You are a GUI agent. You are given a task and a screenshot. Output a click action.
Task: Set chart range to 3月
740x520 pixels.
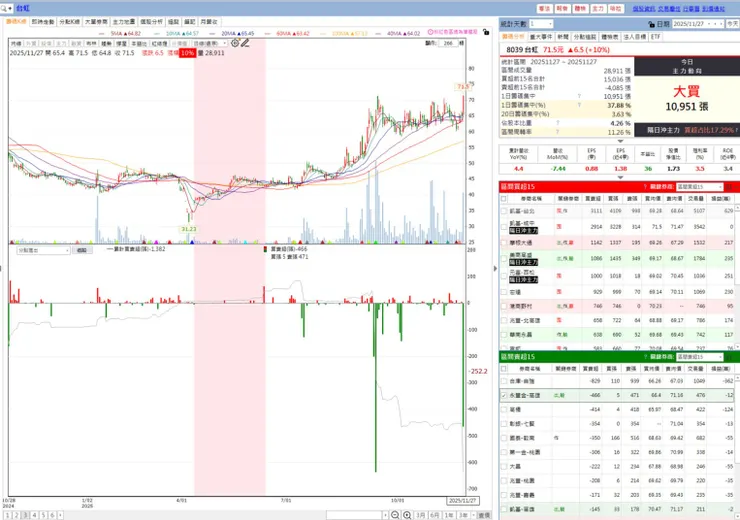tap(420, 515)
